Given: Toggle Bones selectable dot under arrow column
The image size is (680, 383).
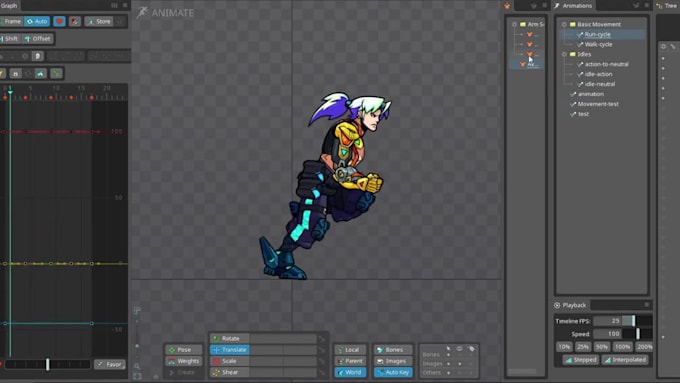Looking at the screenshot, I should coord(448,355).
